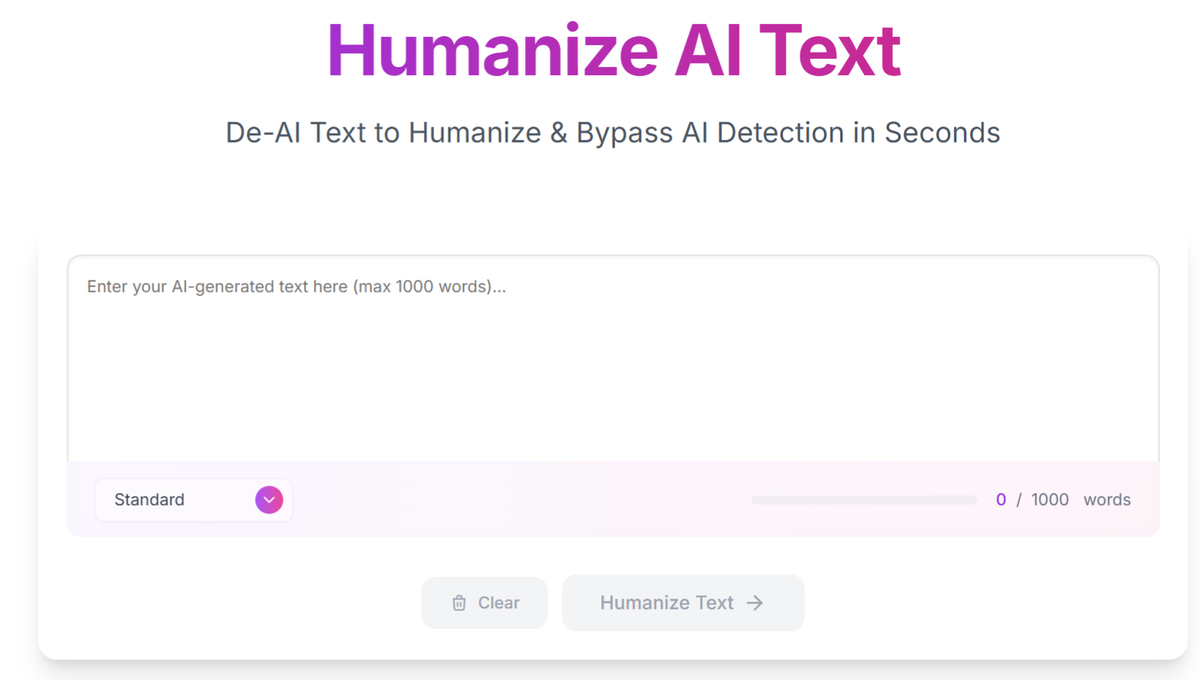The image size is (1200, 680).
Task: Click the "Humanize Text" label on the submit button
Action: pyautogui.click(x=667, y=603)
